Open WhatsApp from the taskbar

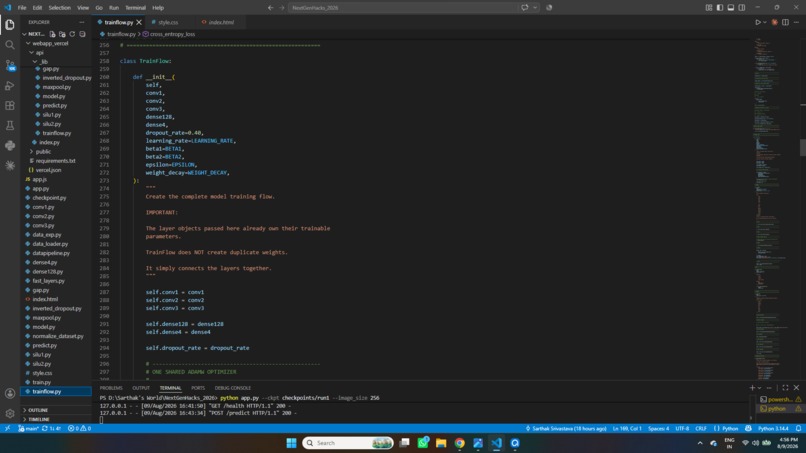point(423,443)
